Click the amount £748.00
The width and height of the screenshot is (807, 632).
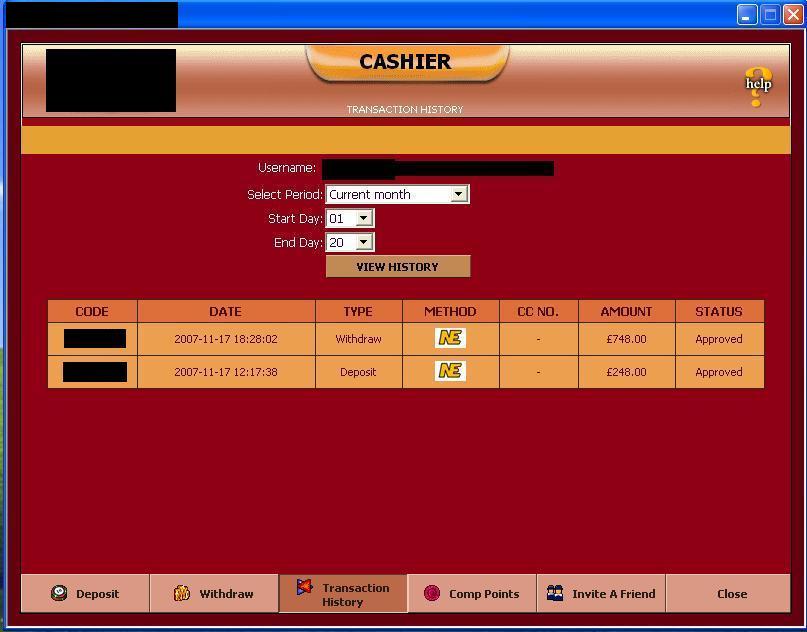626,339
